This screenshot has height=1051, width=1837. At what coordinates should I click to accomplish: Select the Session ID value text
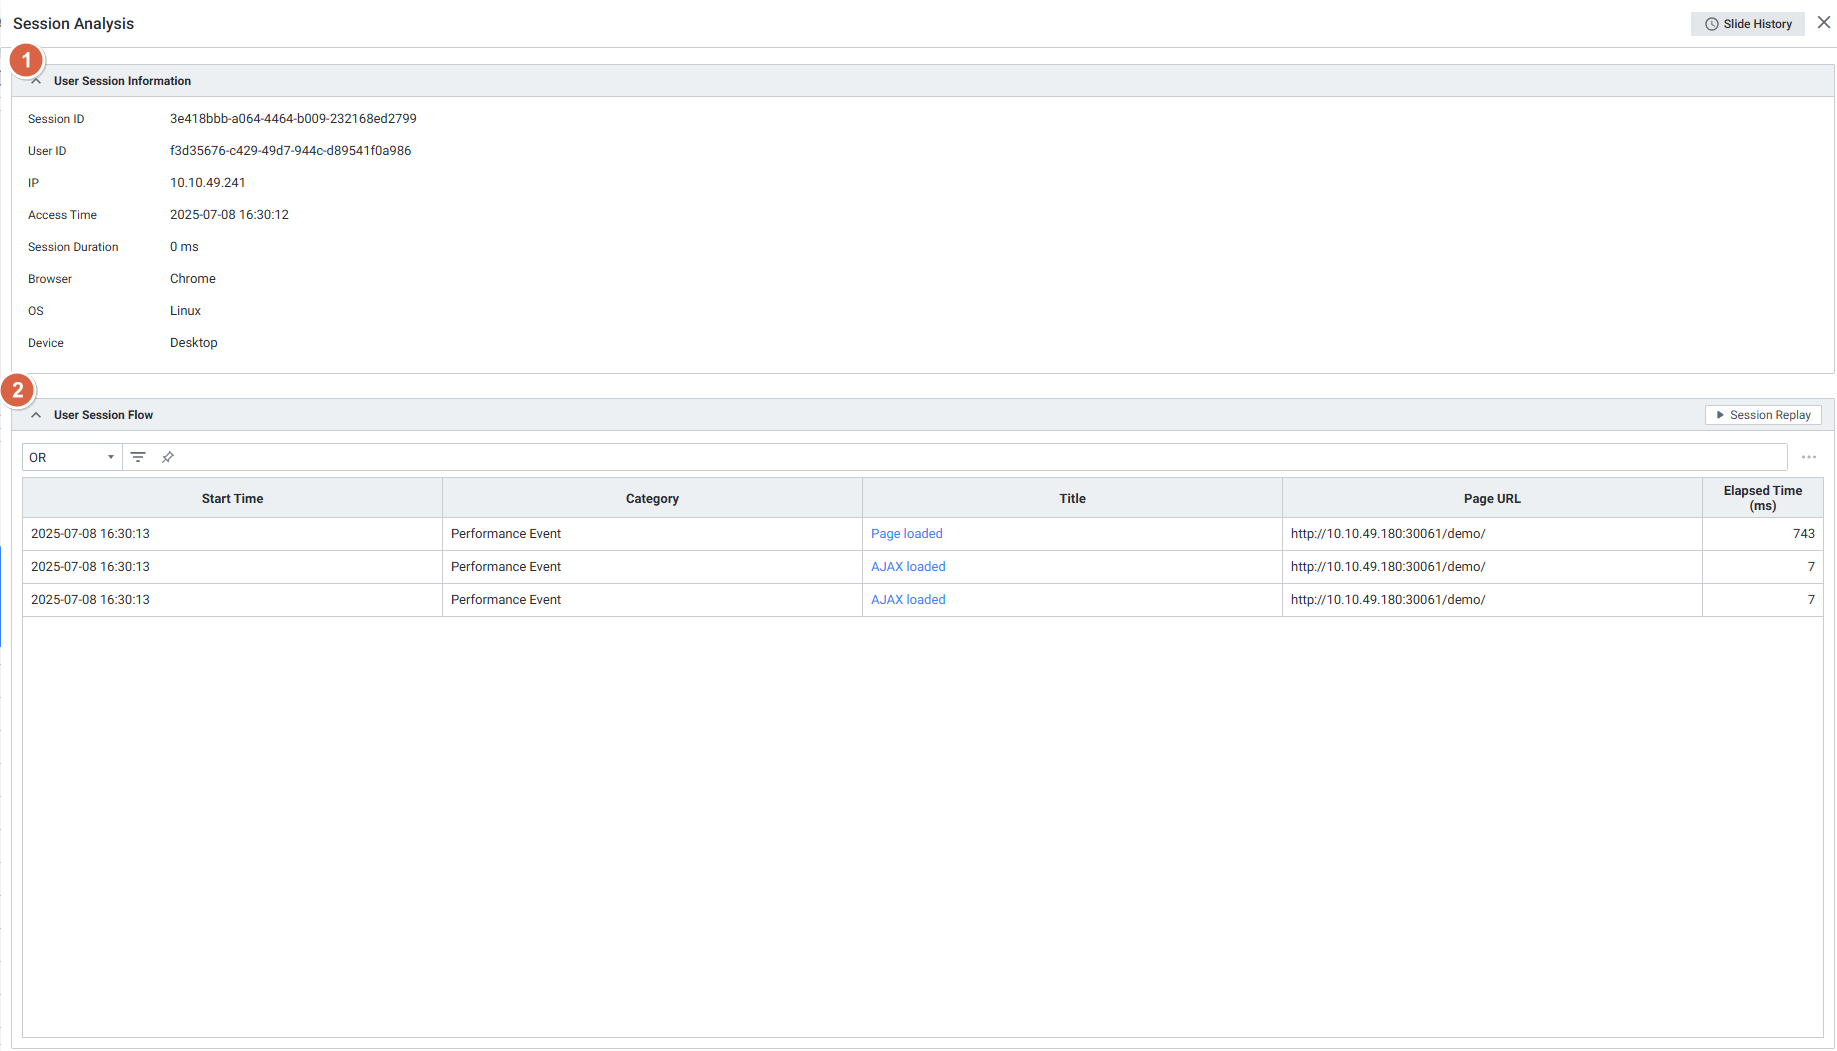(x=293, y=119)
